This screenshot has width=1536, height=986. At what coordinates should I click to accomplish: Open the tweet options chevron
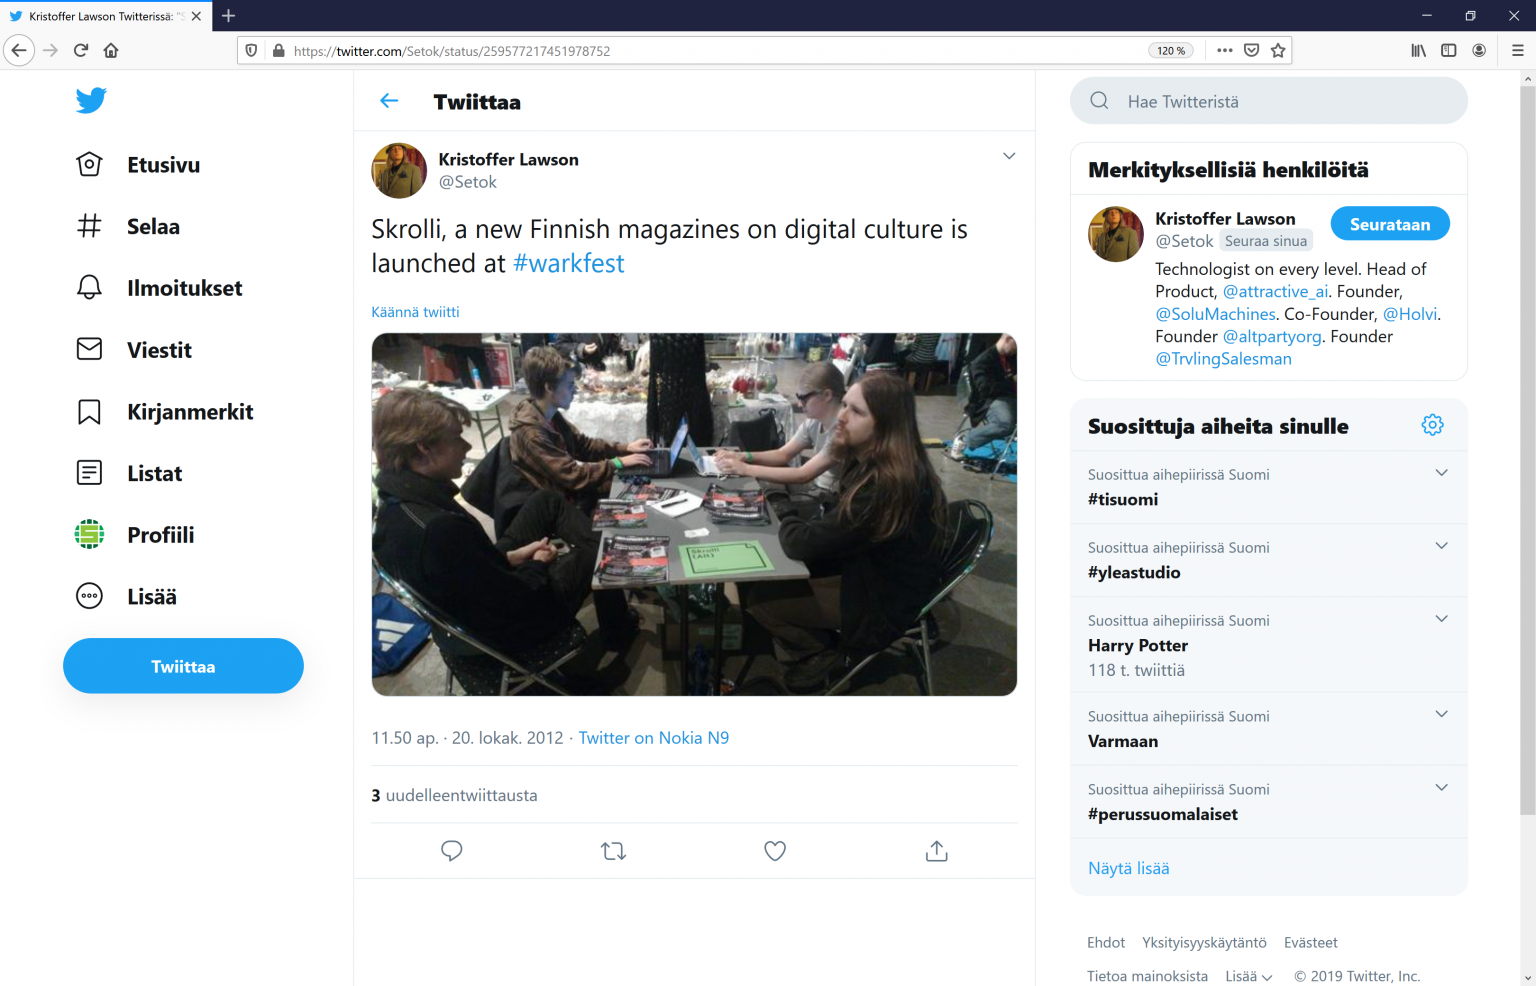[1009, 156]
